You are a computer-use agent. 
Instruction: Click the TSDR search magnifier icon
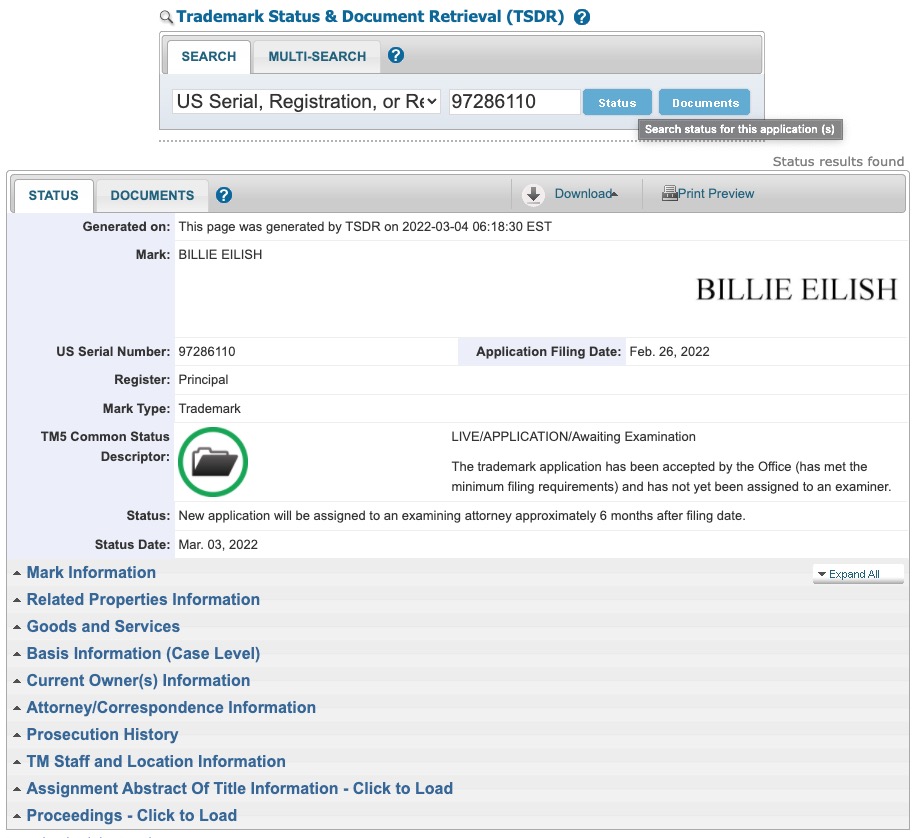166,16
